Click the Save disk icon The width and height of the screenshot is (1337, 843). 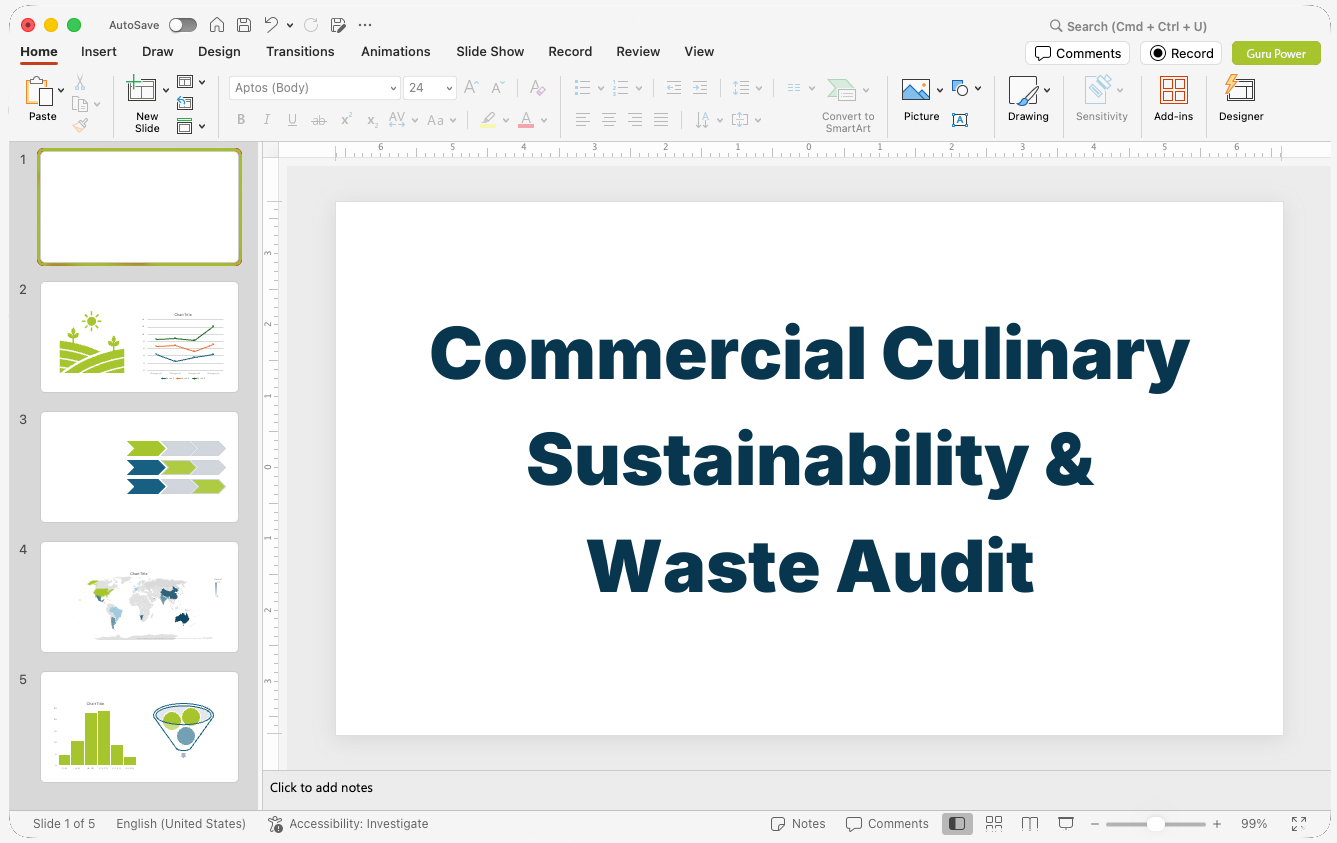click(244, 25)
